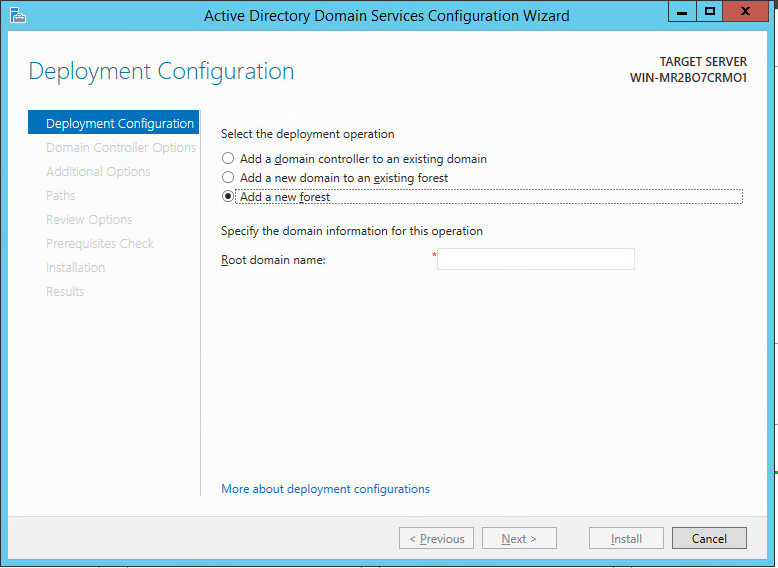Open 'More about deployment configurations' link
Screen dimensions: 778x568
[325, 489]
